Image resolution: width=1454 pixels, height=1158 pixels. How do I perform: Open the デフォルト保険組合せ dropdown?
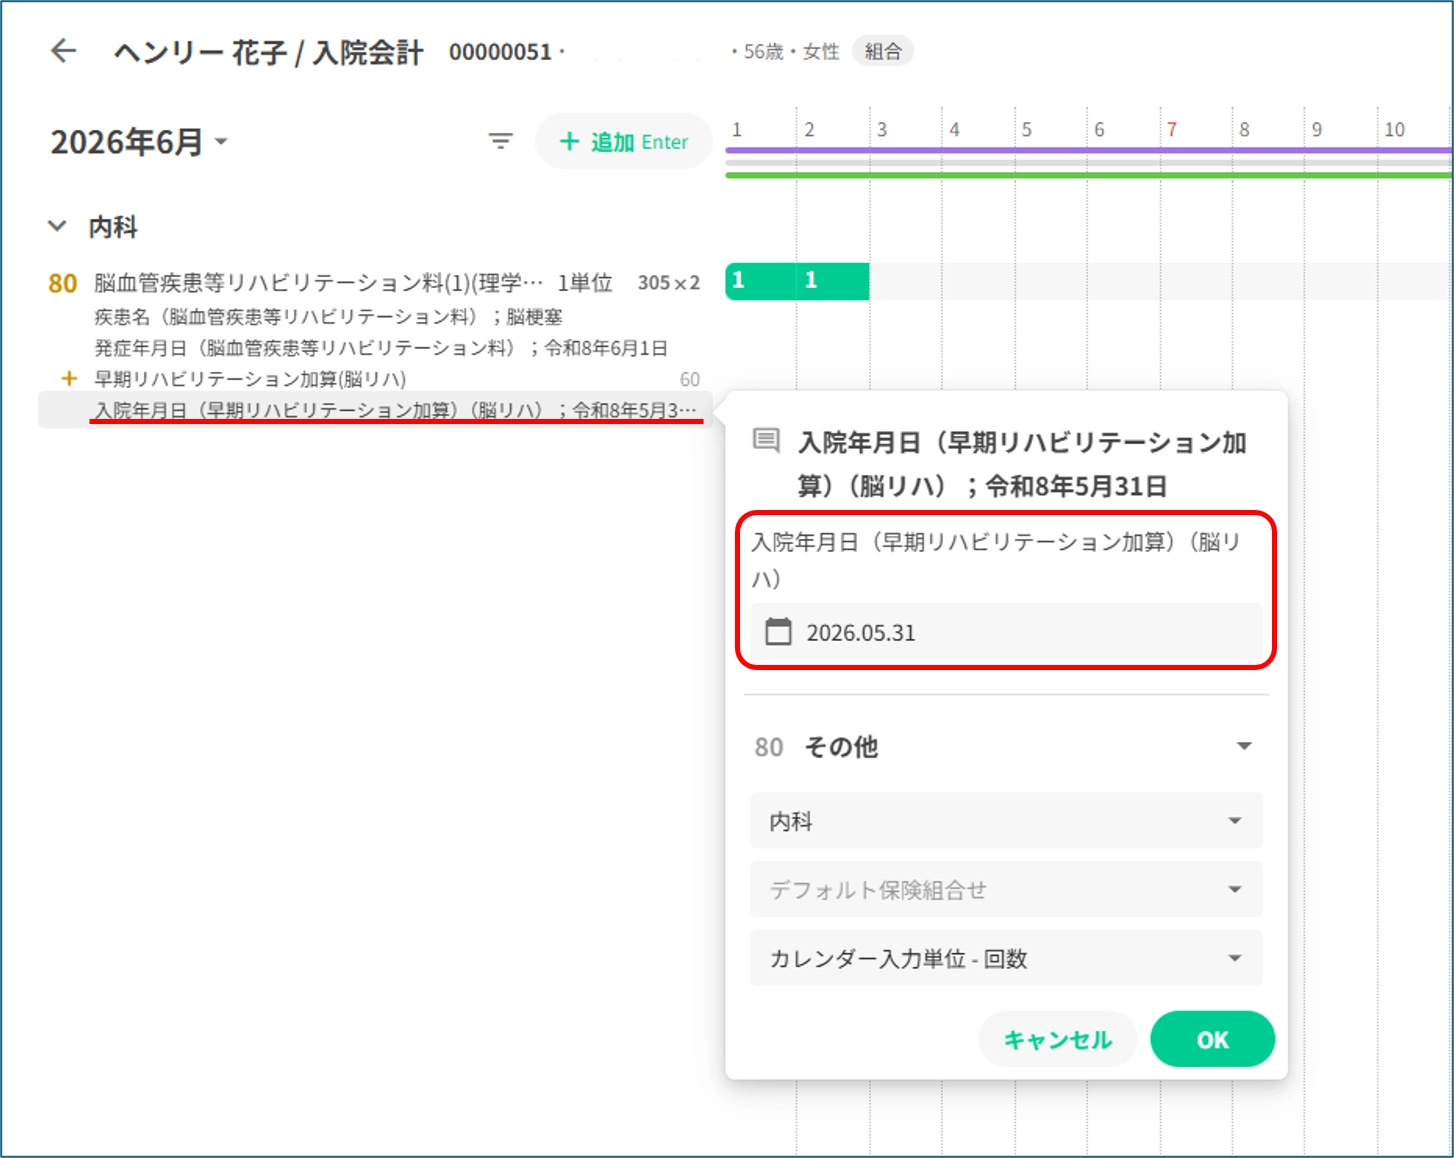tap(1006, 890)
